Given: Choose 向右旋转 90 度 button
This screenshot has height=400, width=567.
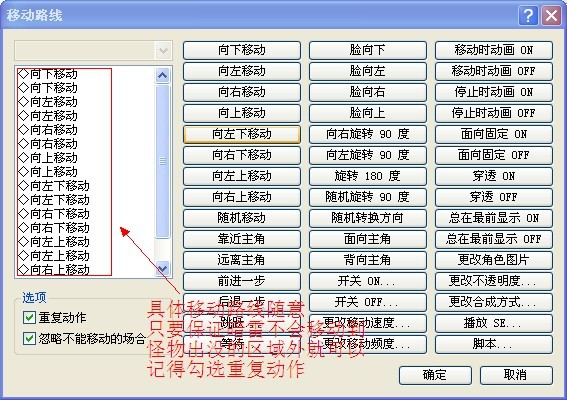Looking at the screenshot, I should 368,134.
